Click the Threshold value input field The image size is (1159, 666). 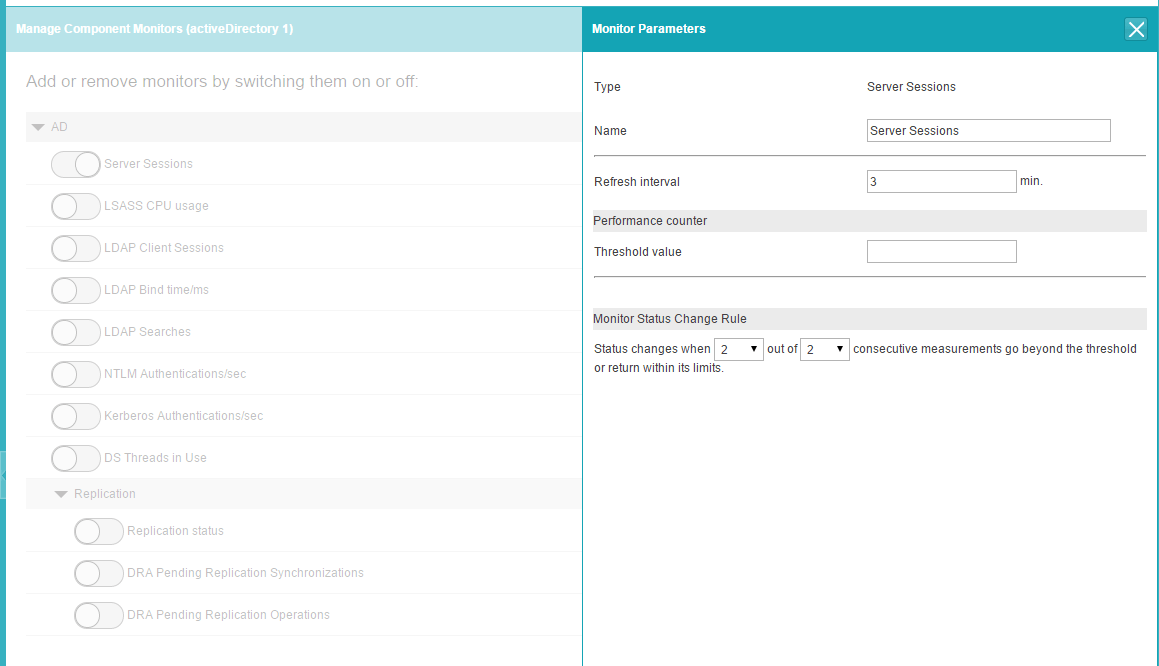pos(941,252)
